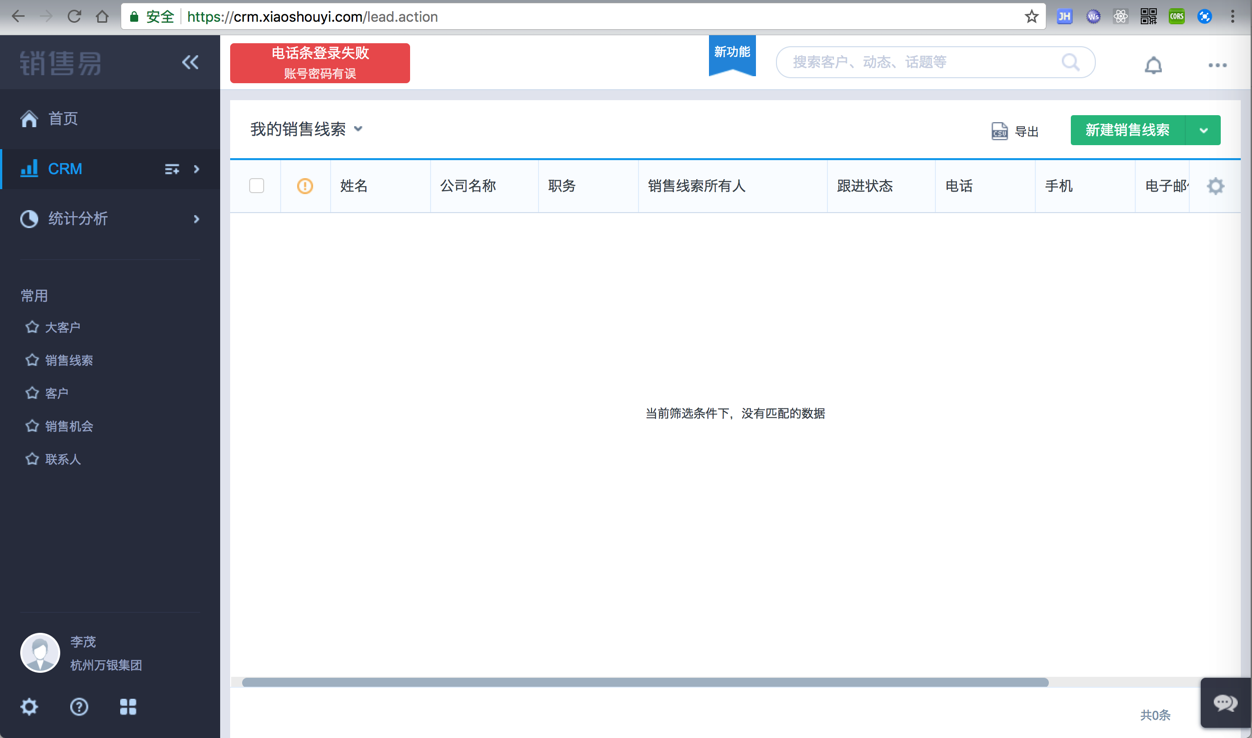The height and width of the screenshot is (738, 1252).
Task: Open the JH browser extension
Action: click(1064, 16)
